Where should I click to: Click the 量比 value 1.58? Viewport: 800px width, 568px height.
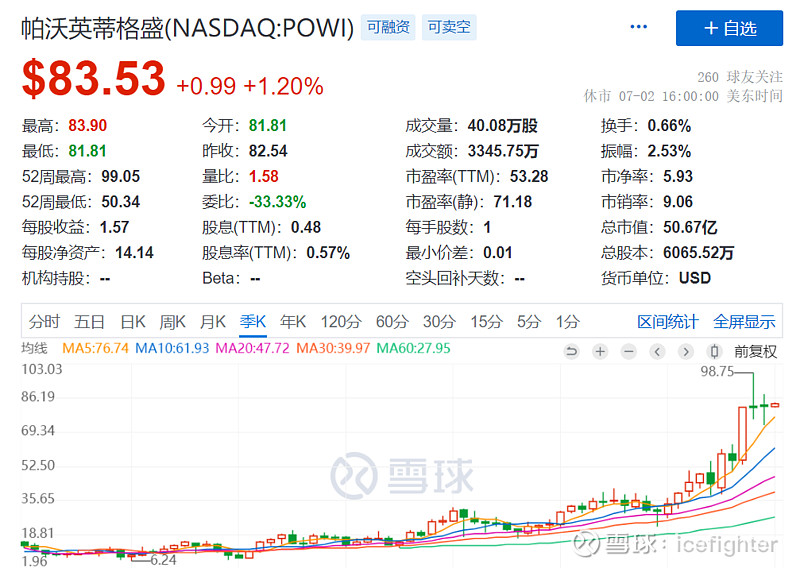coord(264,177)
